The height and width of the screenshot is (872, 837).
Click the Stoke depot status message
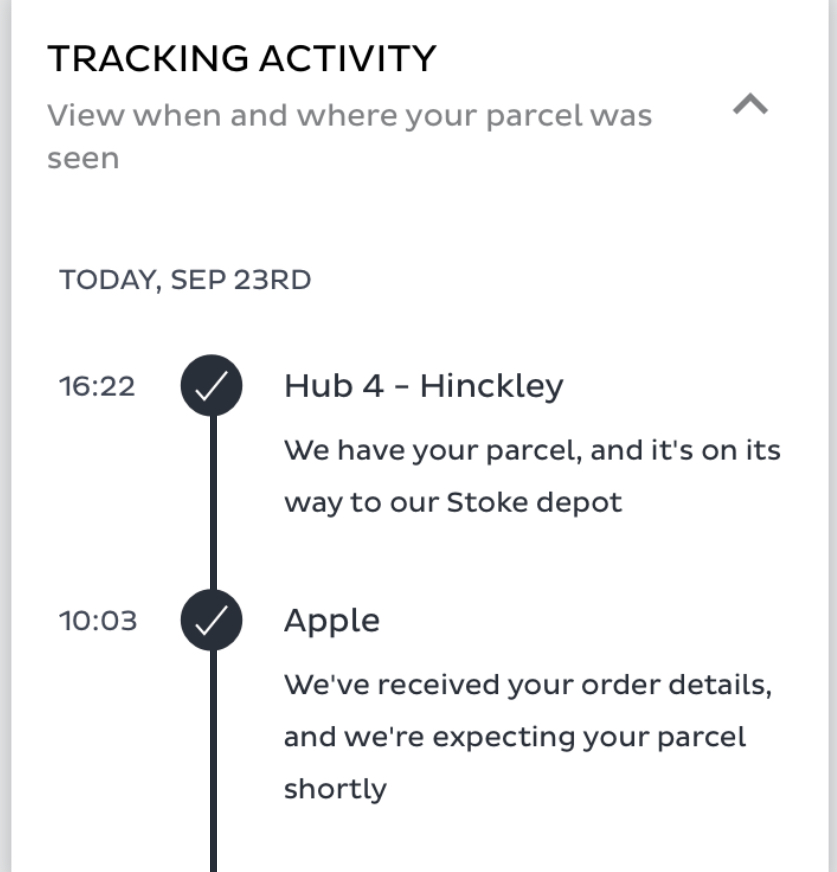click(532, 476)
